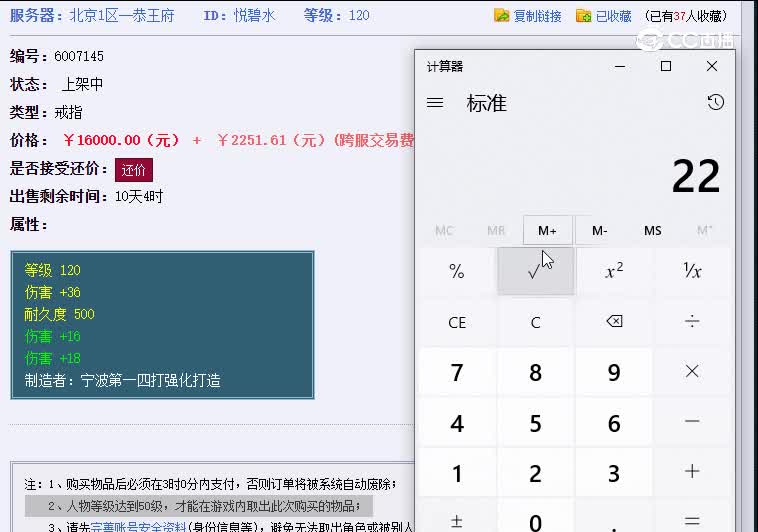758x532 pixels.
Task: Click the plus operator button
Action: [x=692, y=473]
